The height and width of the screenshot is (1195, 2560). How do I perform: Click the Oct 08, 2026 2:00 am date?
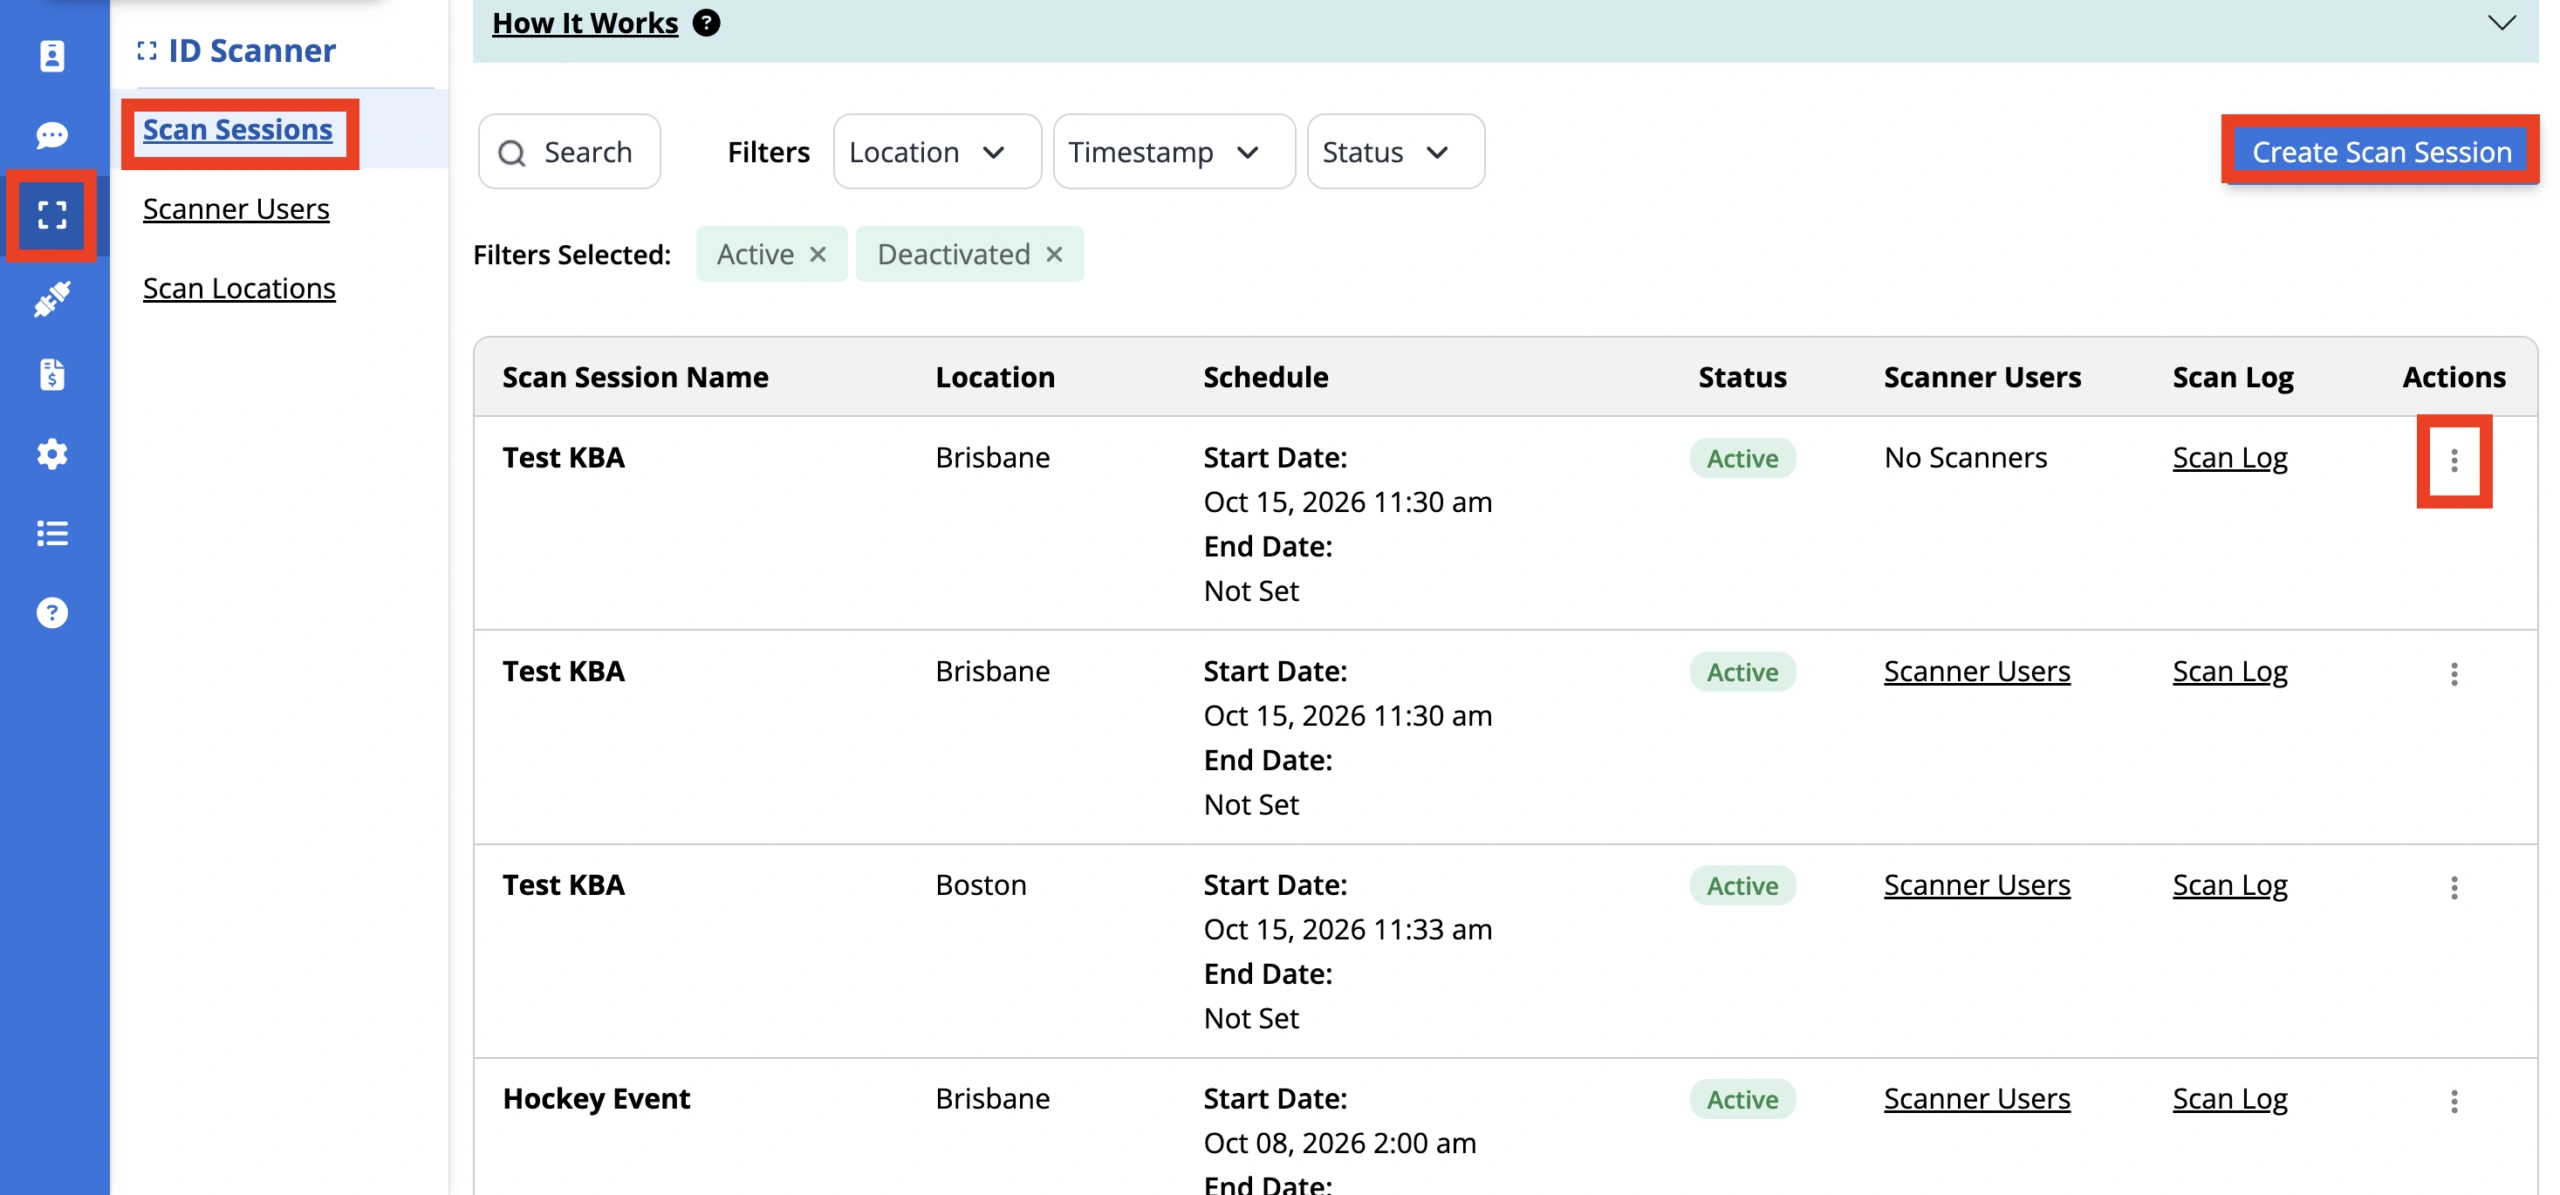point(1339,1143)
